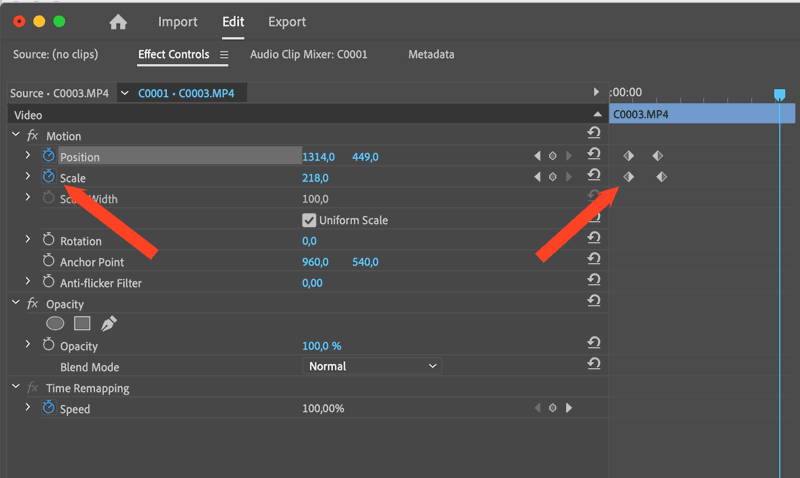Click the Import workspace button
Image resolution: width=800 pixels, height=478 pixels.
click(178, 22)
